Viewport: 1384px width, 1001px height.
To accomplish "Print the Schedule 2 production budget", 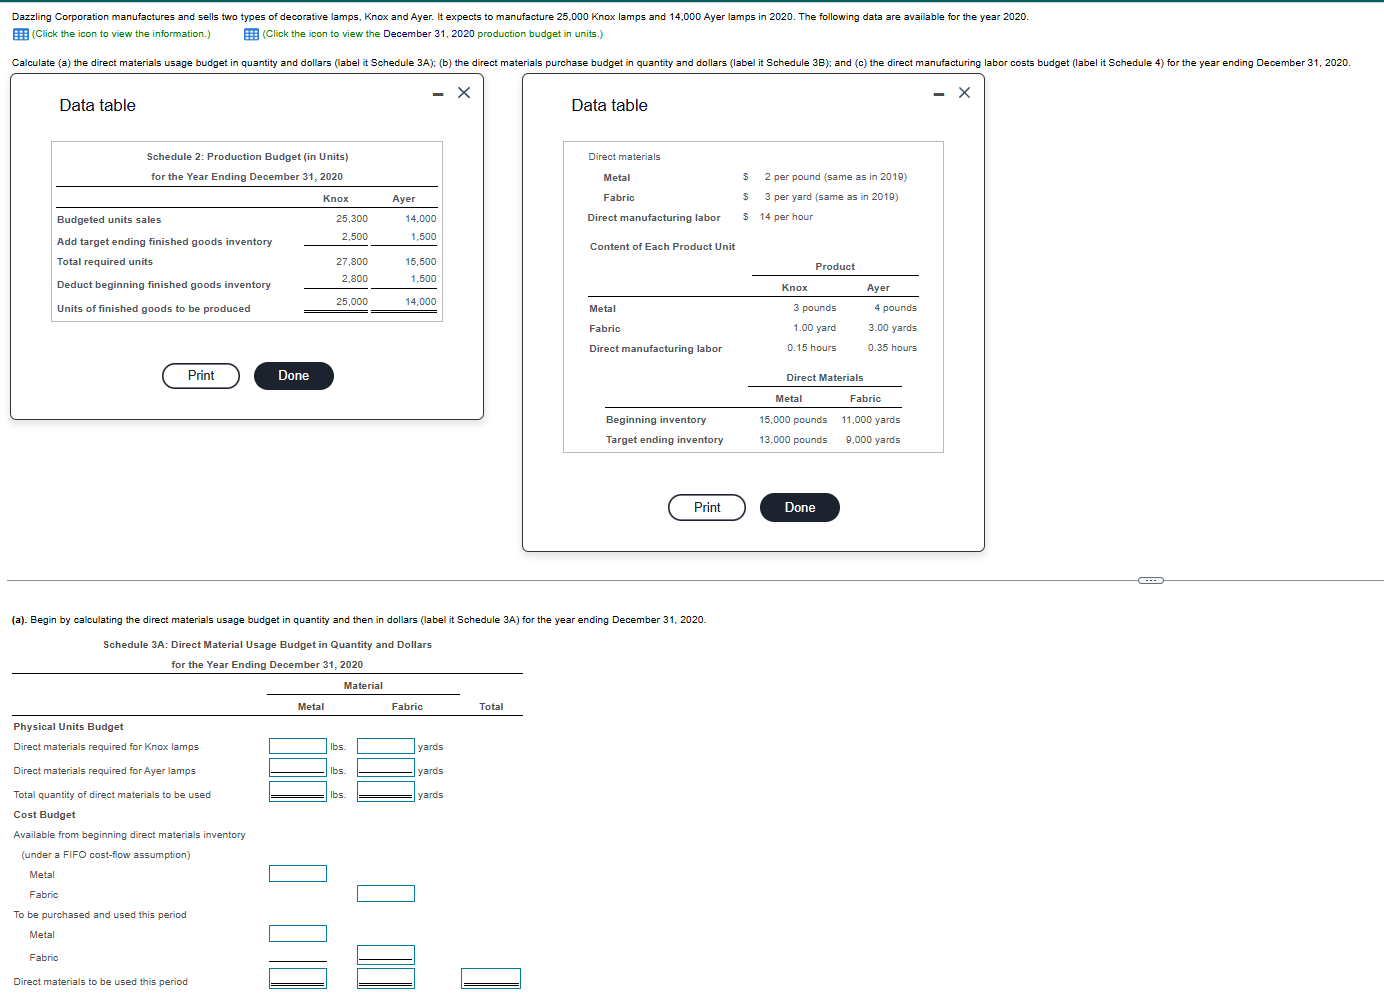I will tap(200, 375).
